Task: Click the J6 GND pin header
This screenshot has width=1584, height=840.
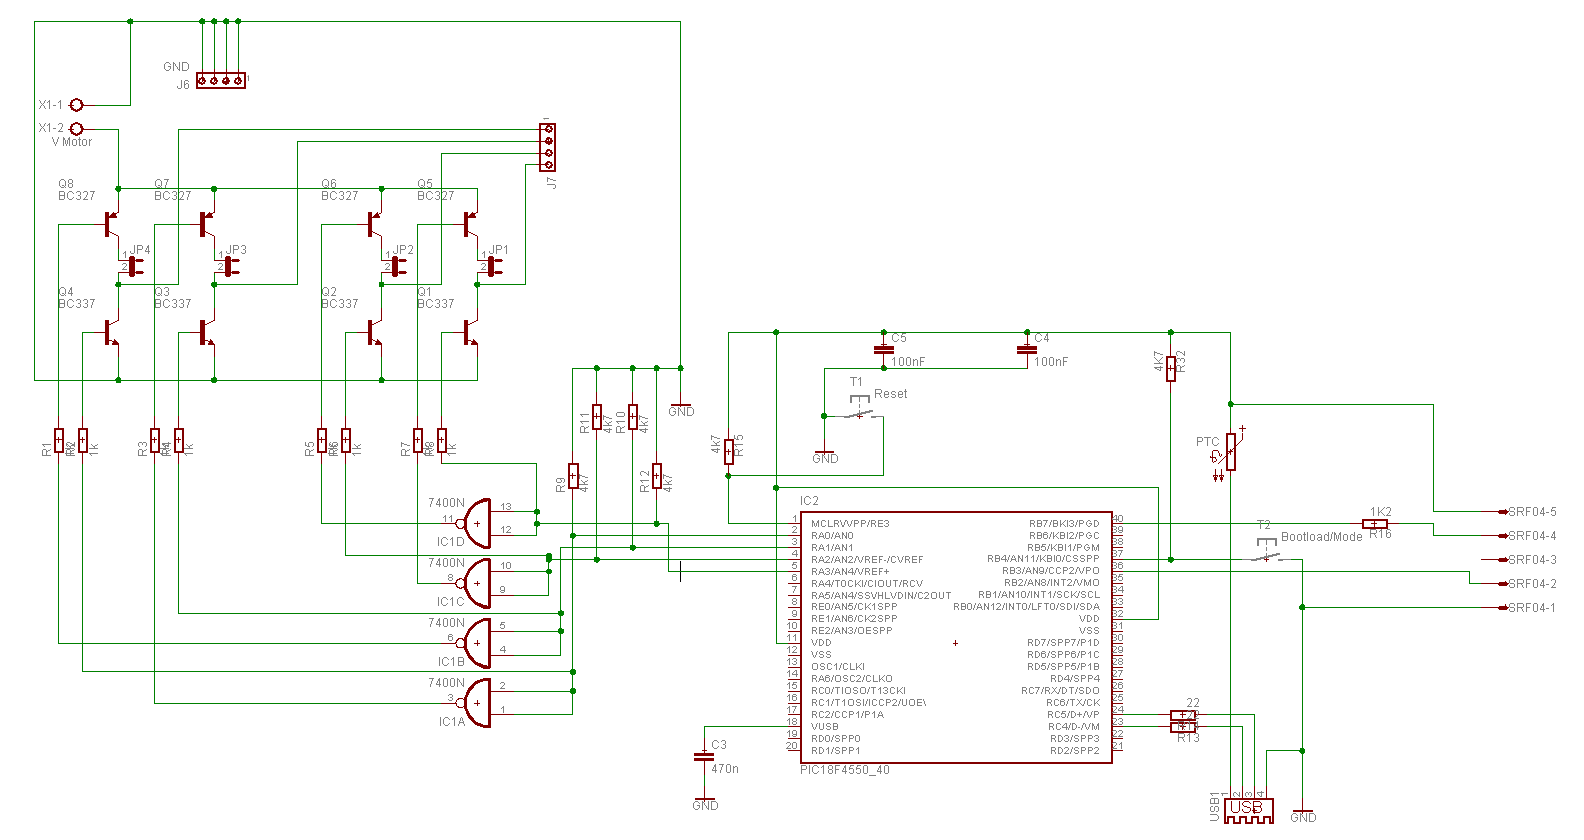Action: 220,80
